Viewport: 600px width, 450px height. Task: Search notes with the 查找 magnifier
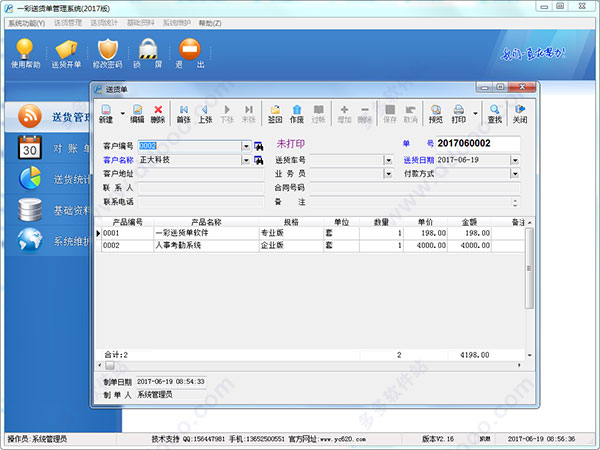[x=494, y=114]
